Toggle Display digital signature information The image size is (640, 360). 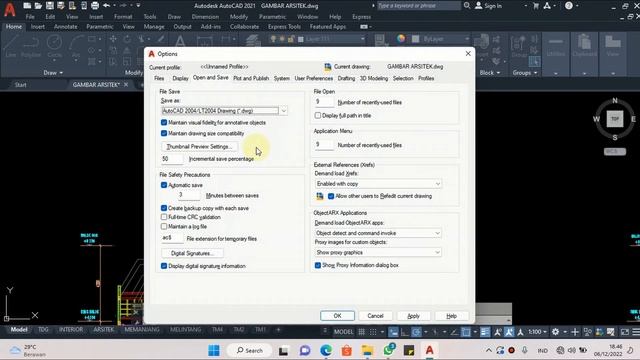click(164, 266)
